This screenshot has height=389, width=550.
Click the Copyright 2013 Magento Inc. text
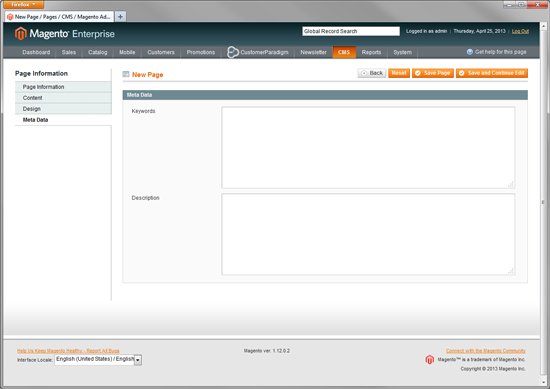(493, 369)
